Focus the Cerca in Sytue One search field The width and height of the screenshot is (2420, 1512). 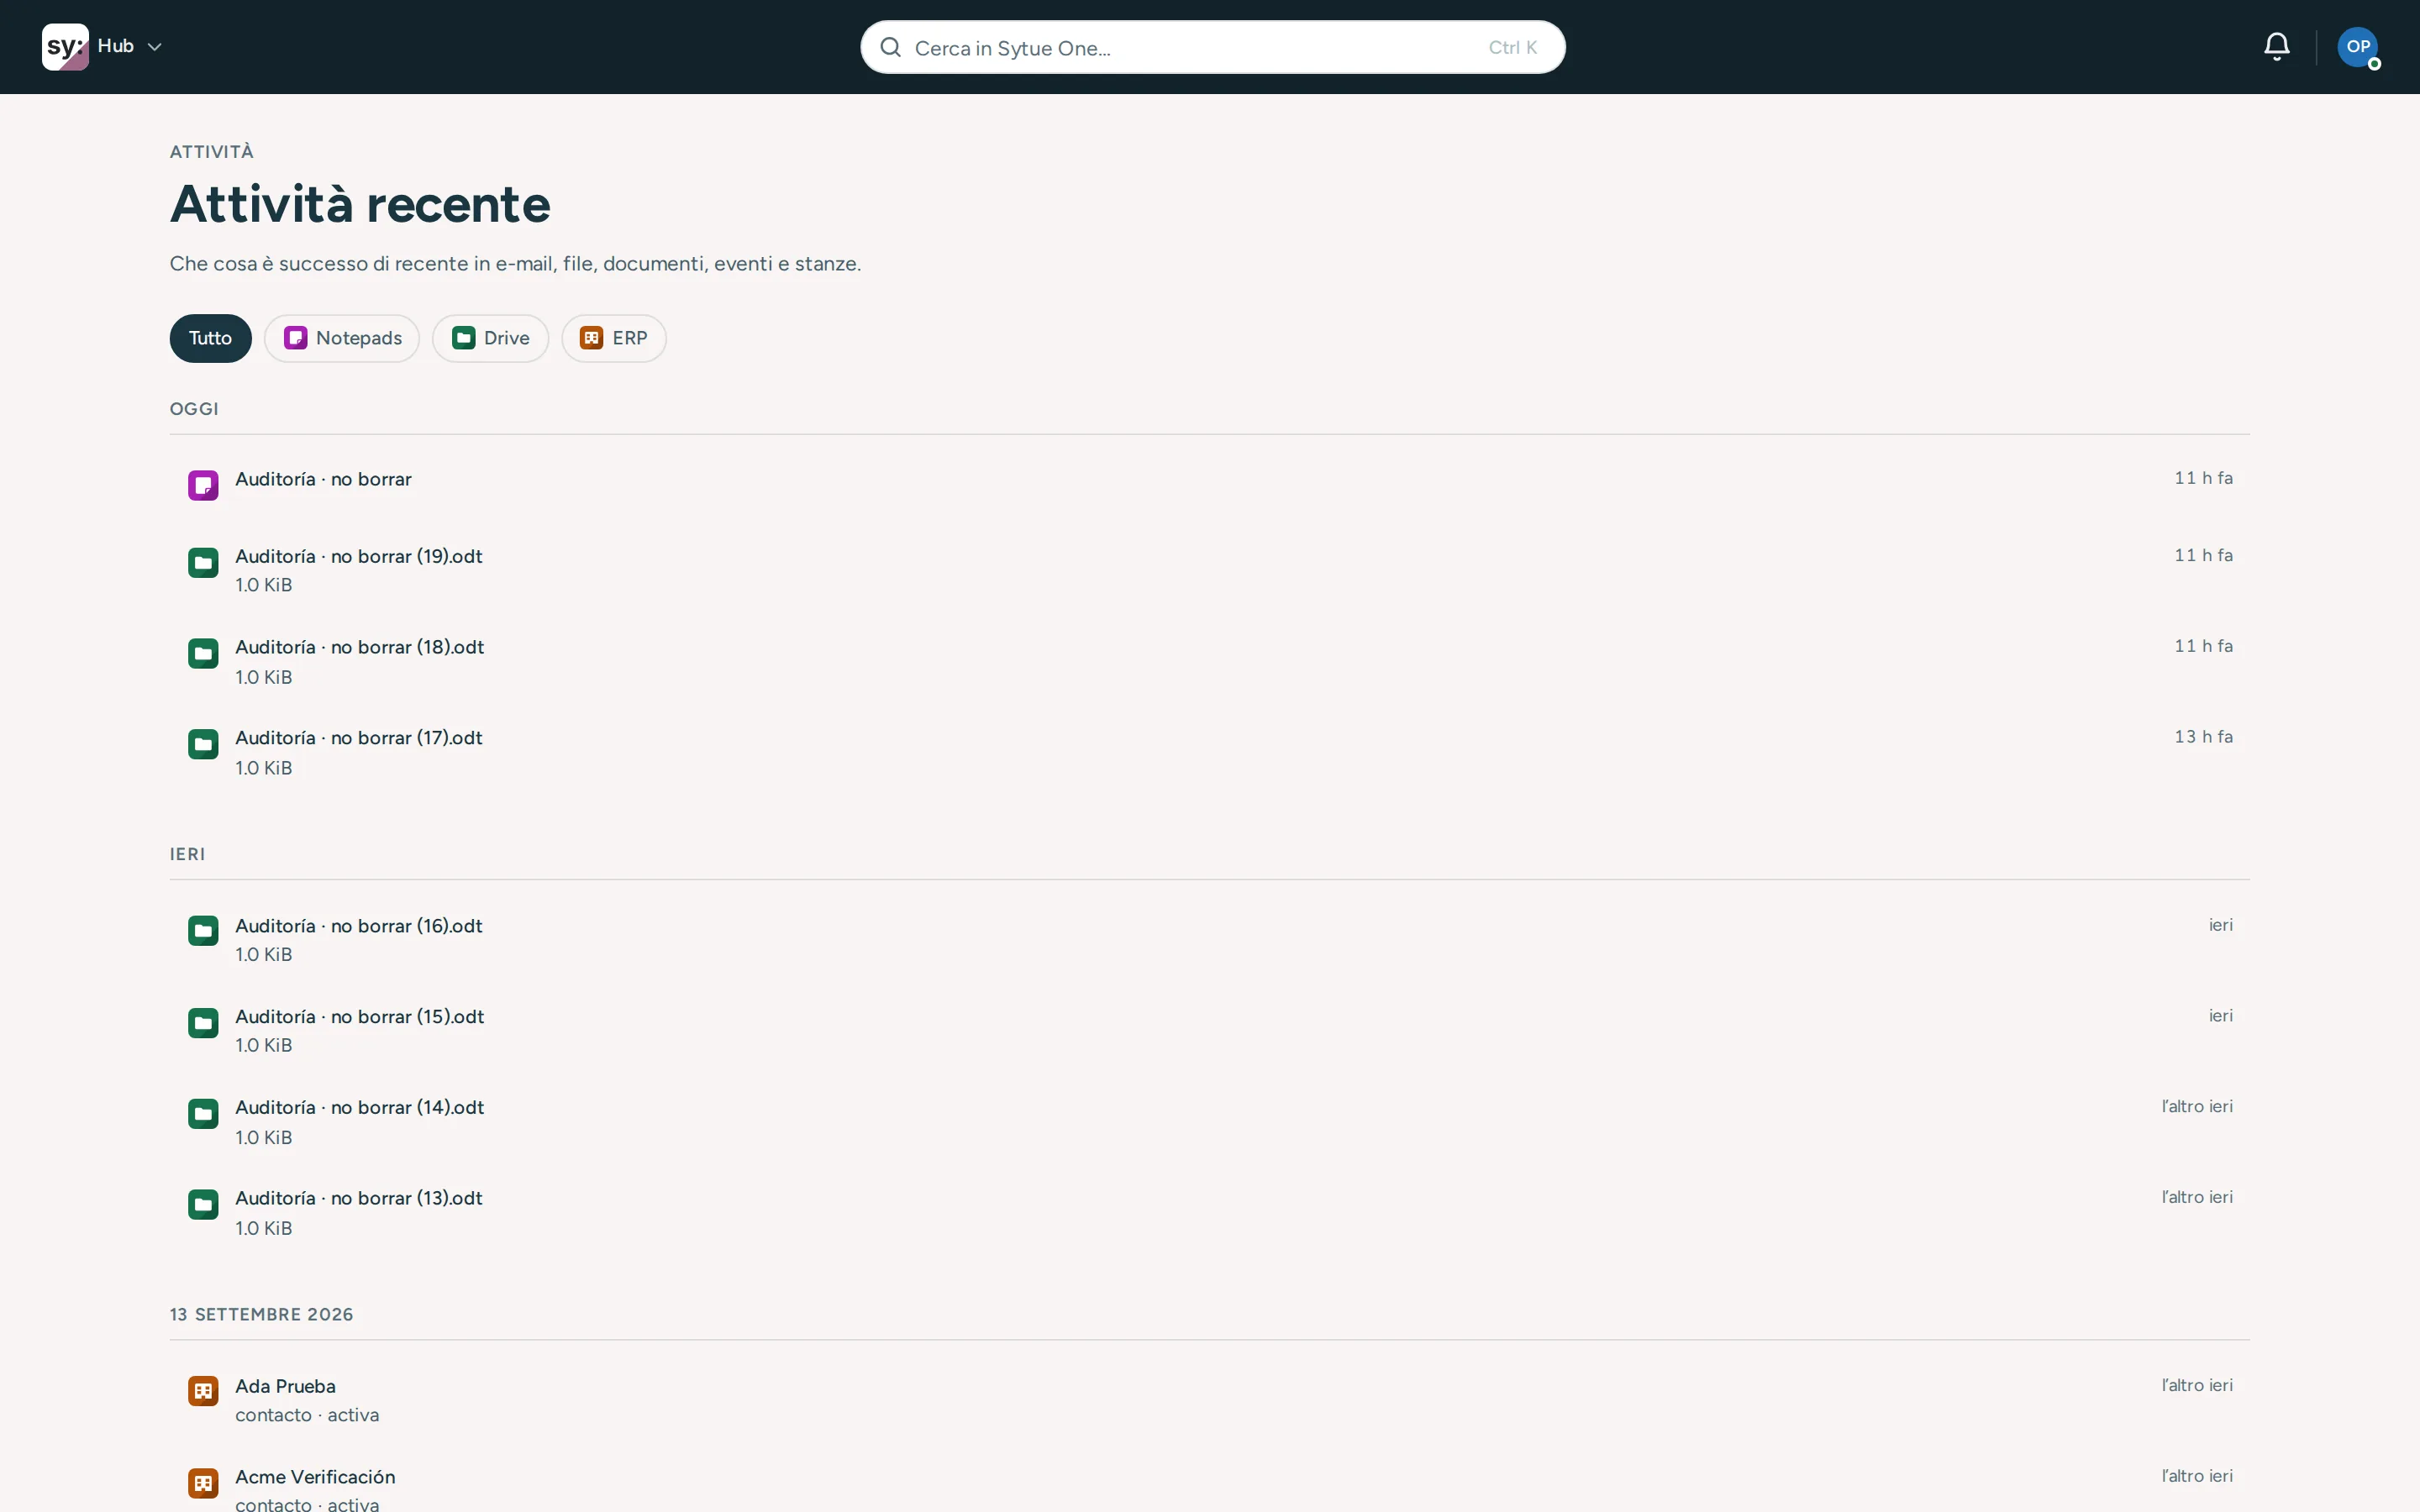point(1212,47)
